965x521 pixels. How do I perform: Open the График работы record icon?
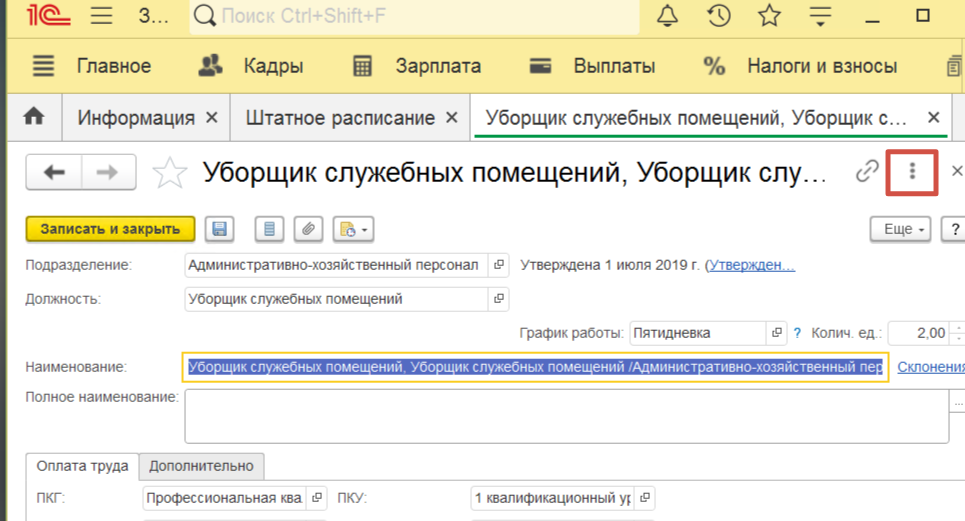click(777, 333)
